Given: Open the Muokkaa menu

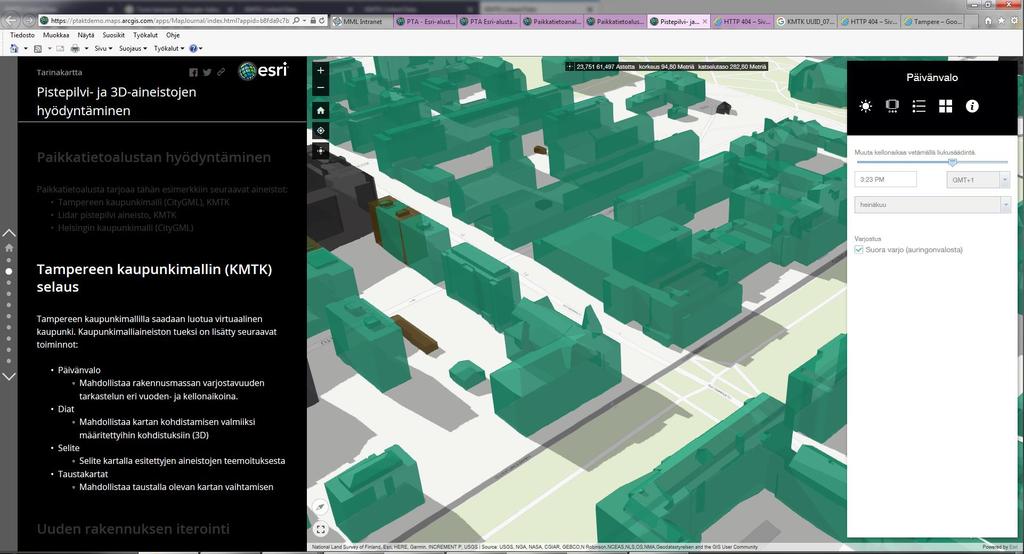Looking at the screenshot, I should click(56, 35).
